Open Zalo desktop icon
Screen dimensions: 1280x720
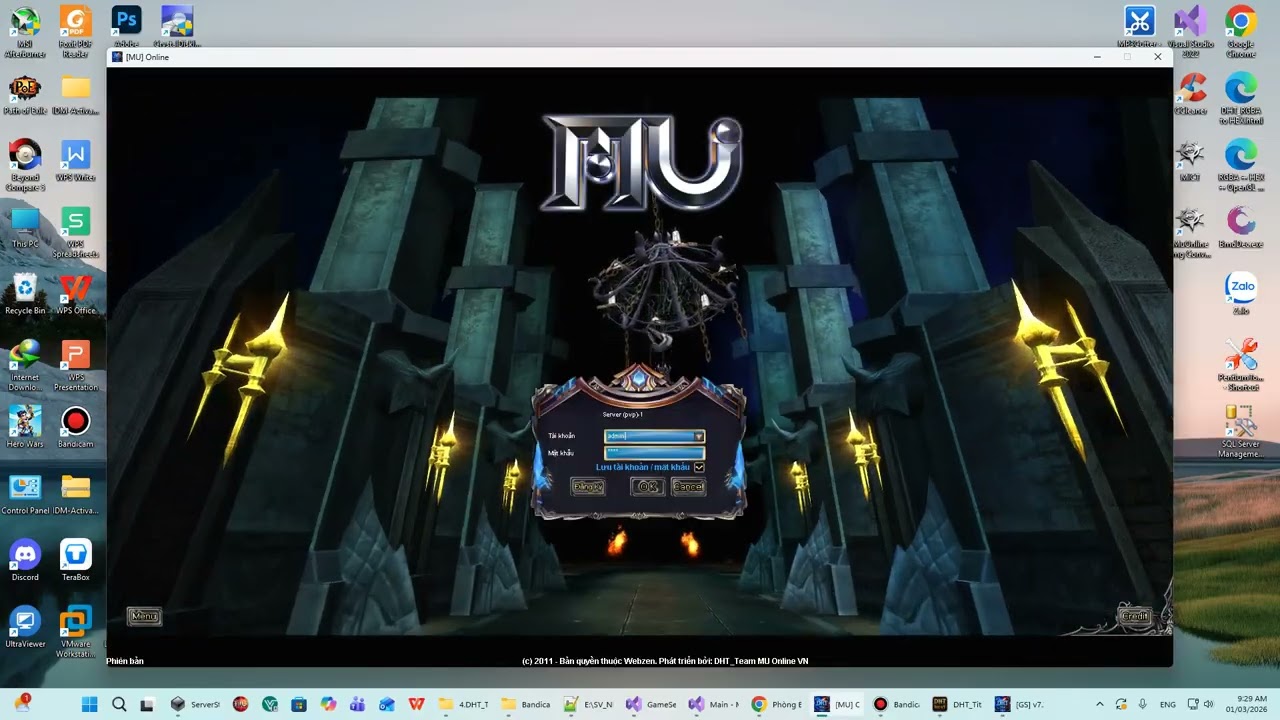pos(1241,294)
